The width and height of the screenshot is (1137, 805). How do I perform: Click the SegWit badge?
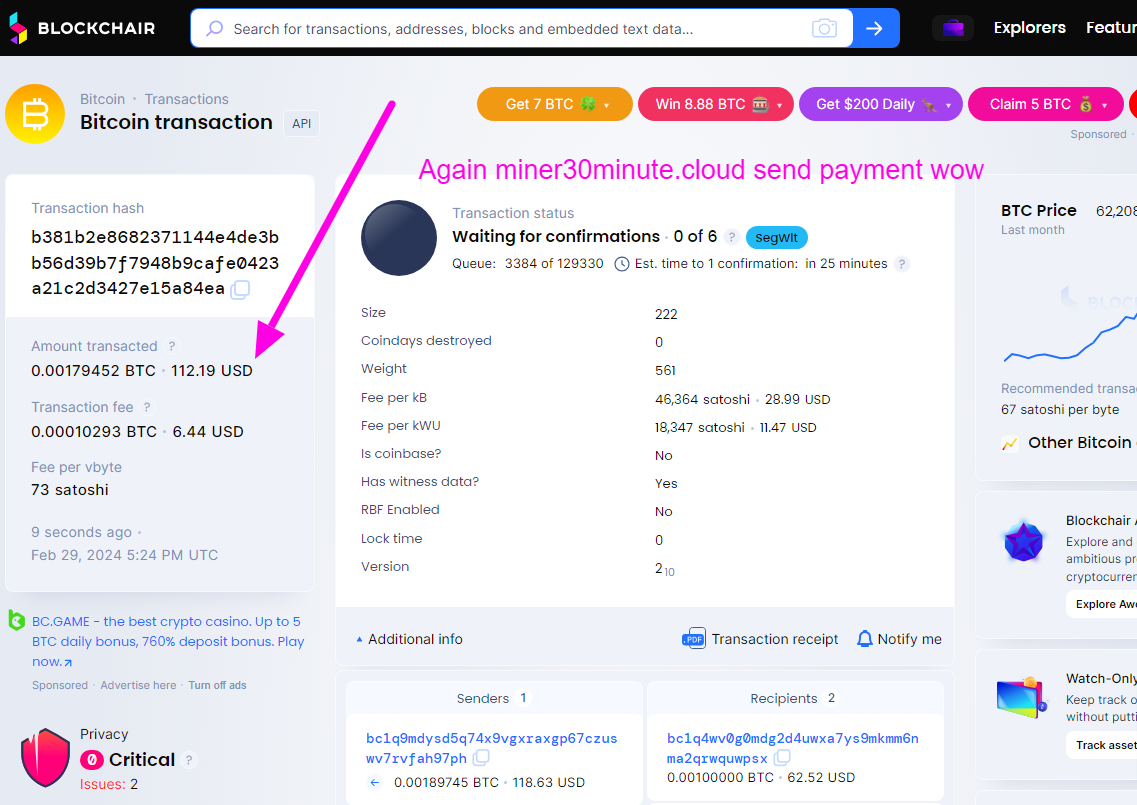[777, 237]
